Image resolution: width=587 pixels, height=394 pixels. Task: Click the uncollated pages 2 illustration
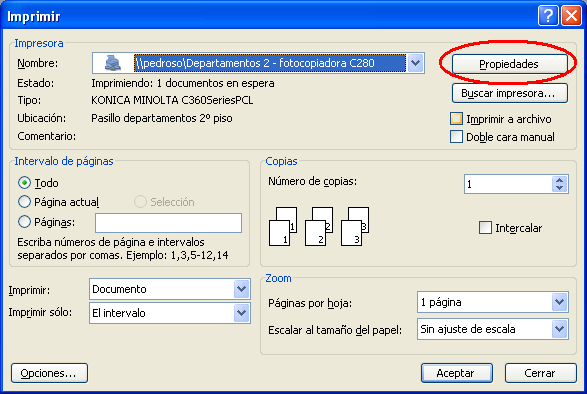319,227
